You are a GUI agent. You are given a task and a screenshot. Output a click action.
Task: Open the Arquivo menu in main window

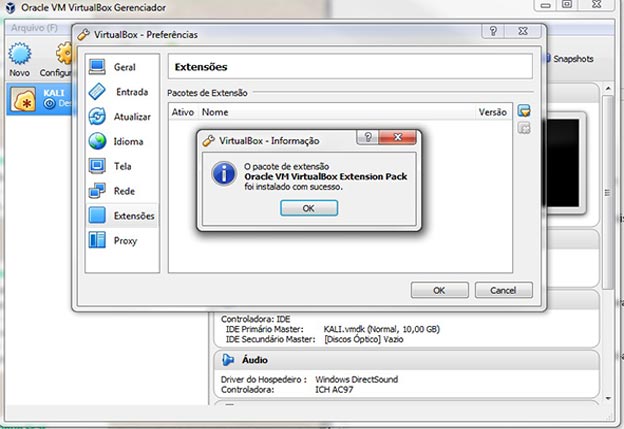coord(34,28)
